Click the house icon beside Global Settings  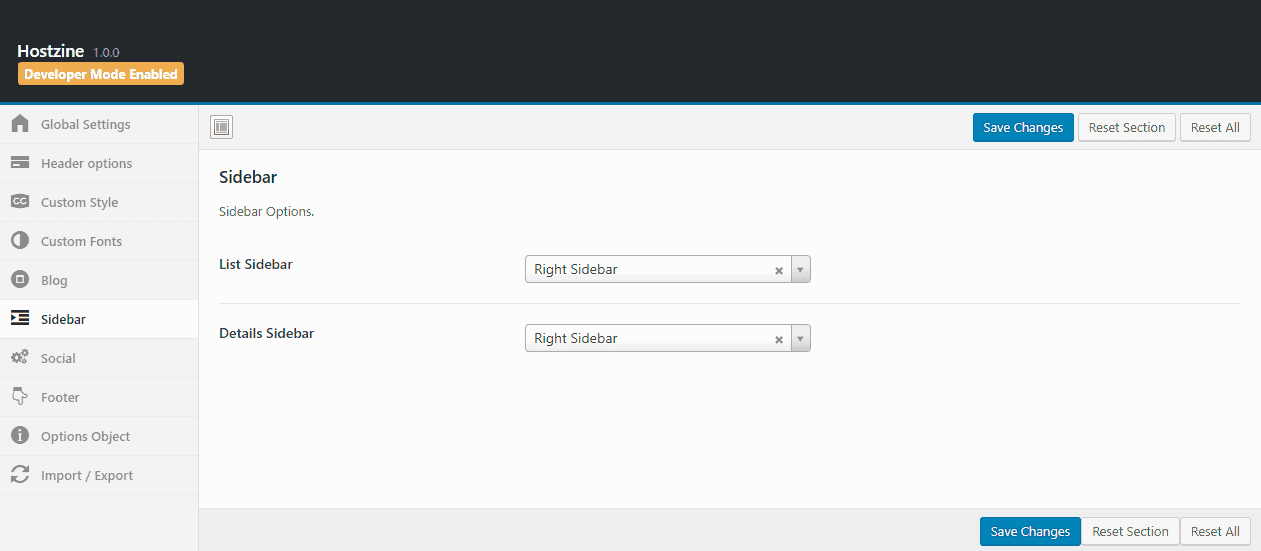(20, 124)
